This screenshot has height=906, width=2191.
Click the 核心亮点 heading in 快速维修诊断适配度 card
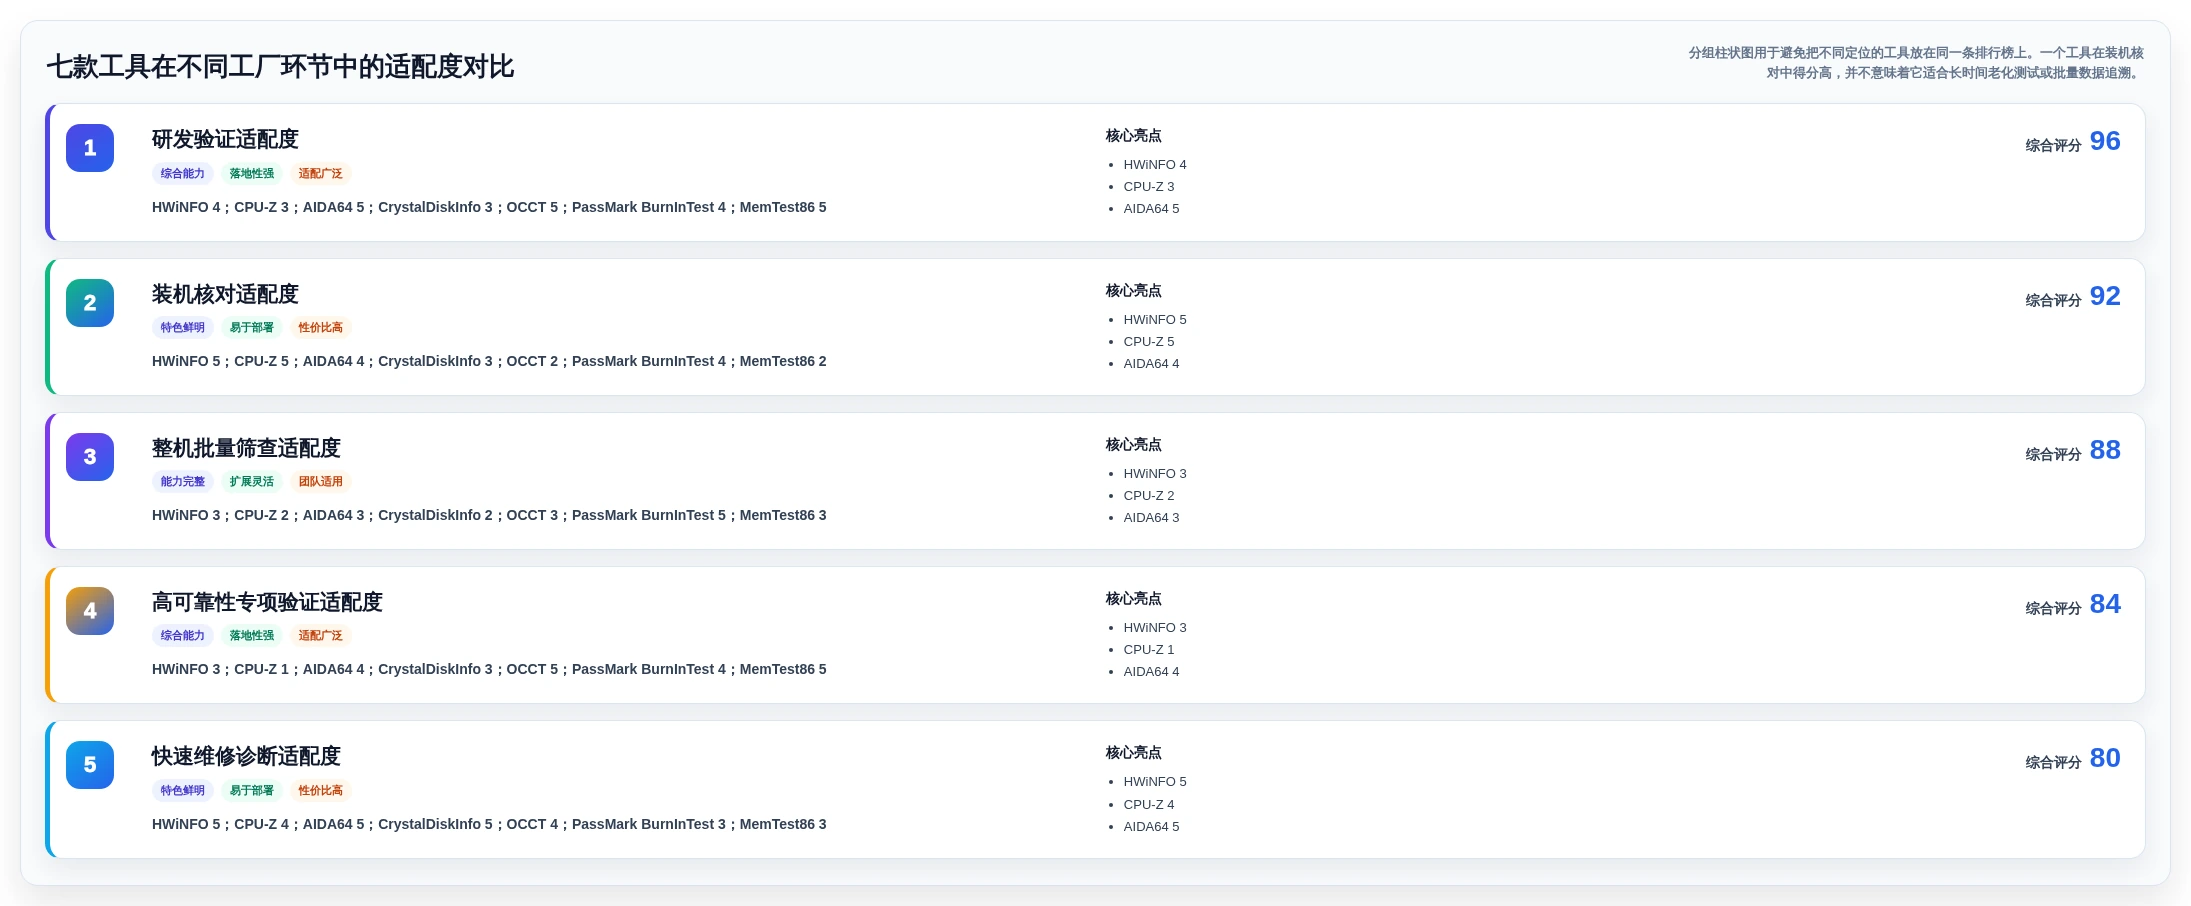pyautogui.click(x=1133, y=753)
